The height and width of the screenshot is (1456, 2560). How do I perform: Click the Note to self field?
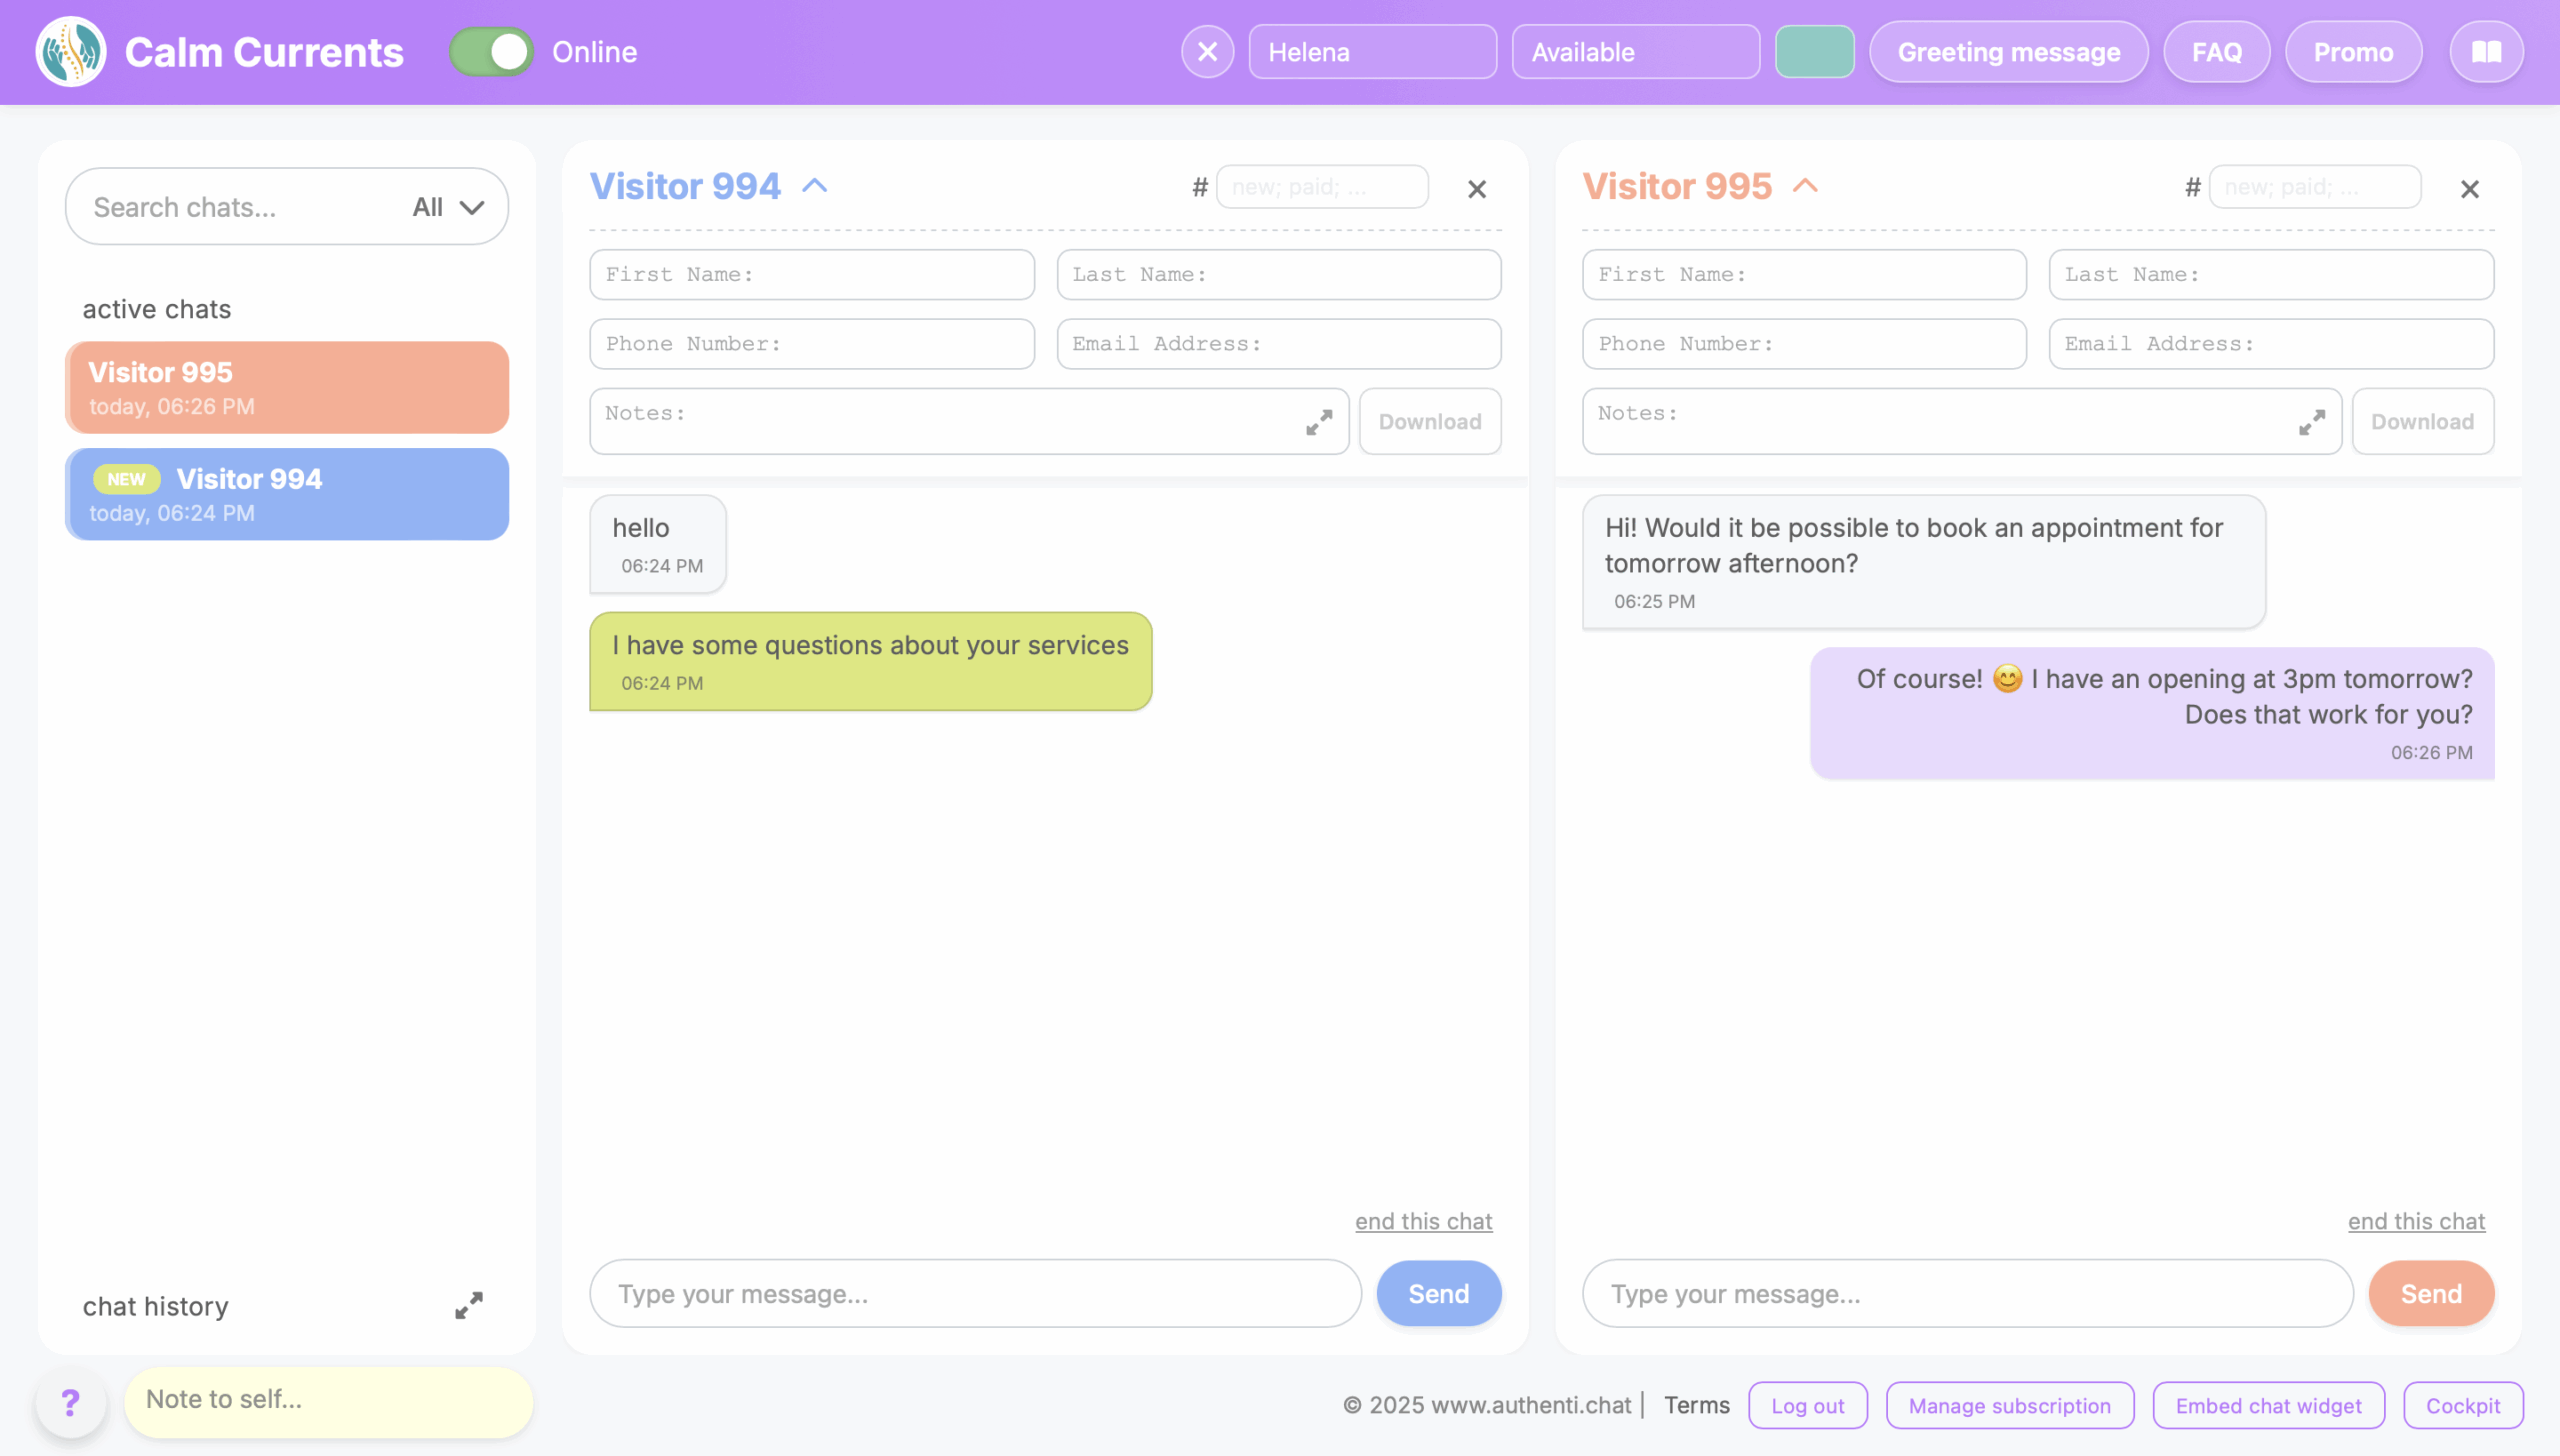point(328,1400)
